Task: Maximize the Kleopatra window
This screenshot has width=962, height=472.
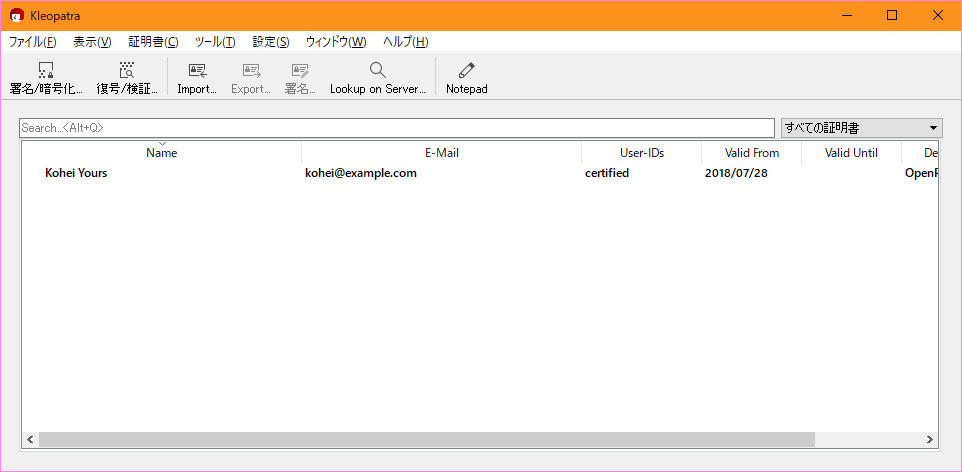Action: coord(892,16)
